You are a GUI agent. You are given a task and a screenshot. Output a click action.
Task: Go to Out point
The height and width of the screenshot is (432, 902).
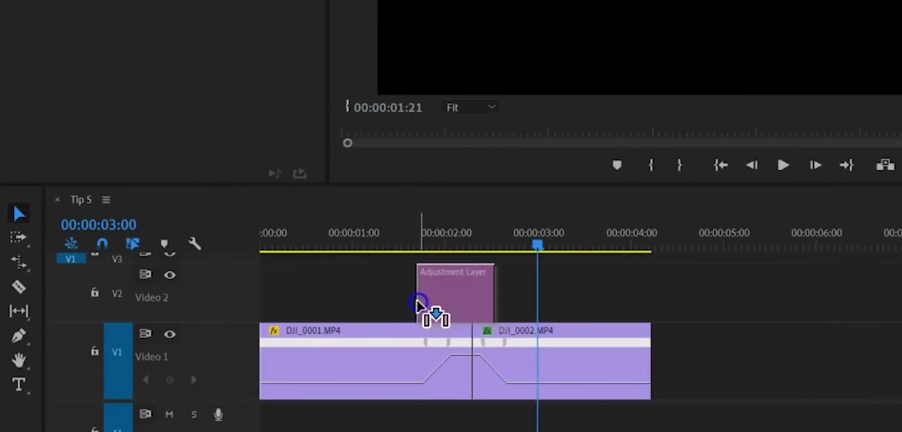[846, 165]
